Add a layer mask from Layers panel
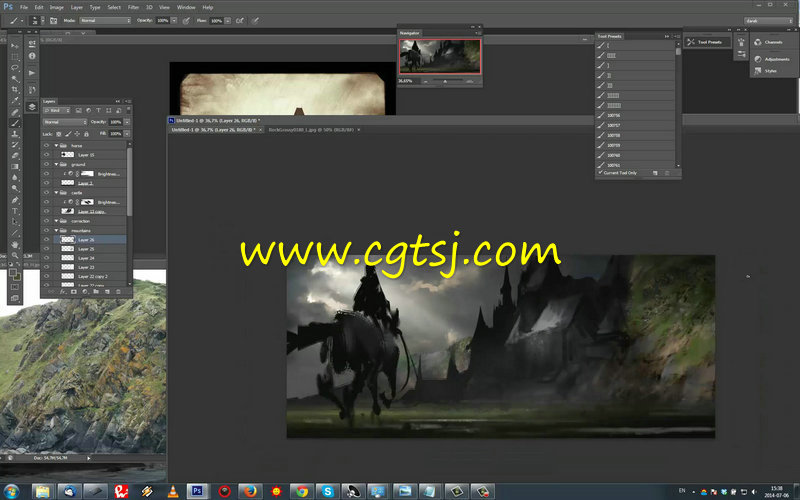 (73, 292)
